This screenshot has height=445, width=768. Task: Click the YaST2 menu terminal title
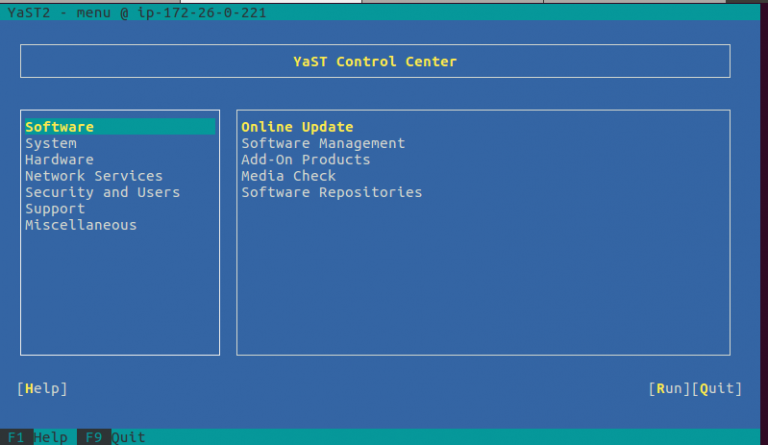tap(137, 12)
